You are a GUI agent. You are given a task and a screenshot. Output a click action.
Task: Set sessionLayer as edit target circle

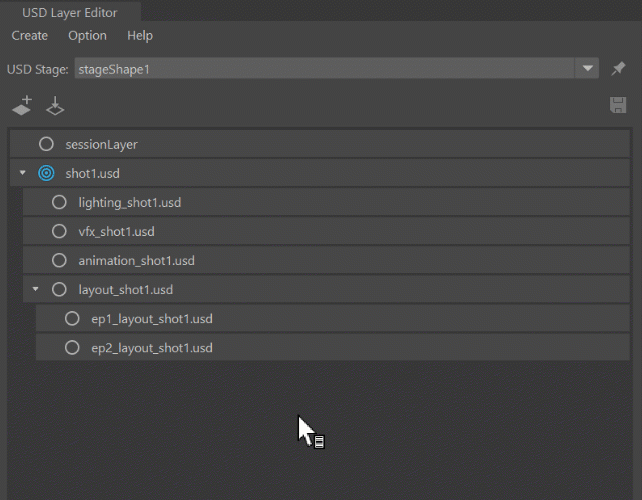46,144
